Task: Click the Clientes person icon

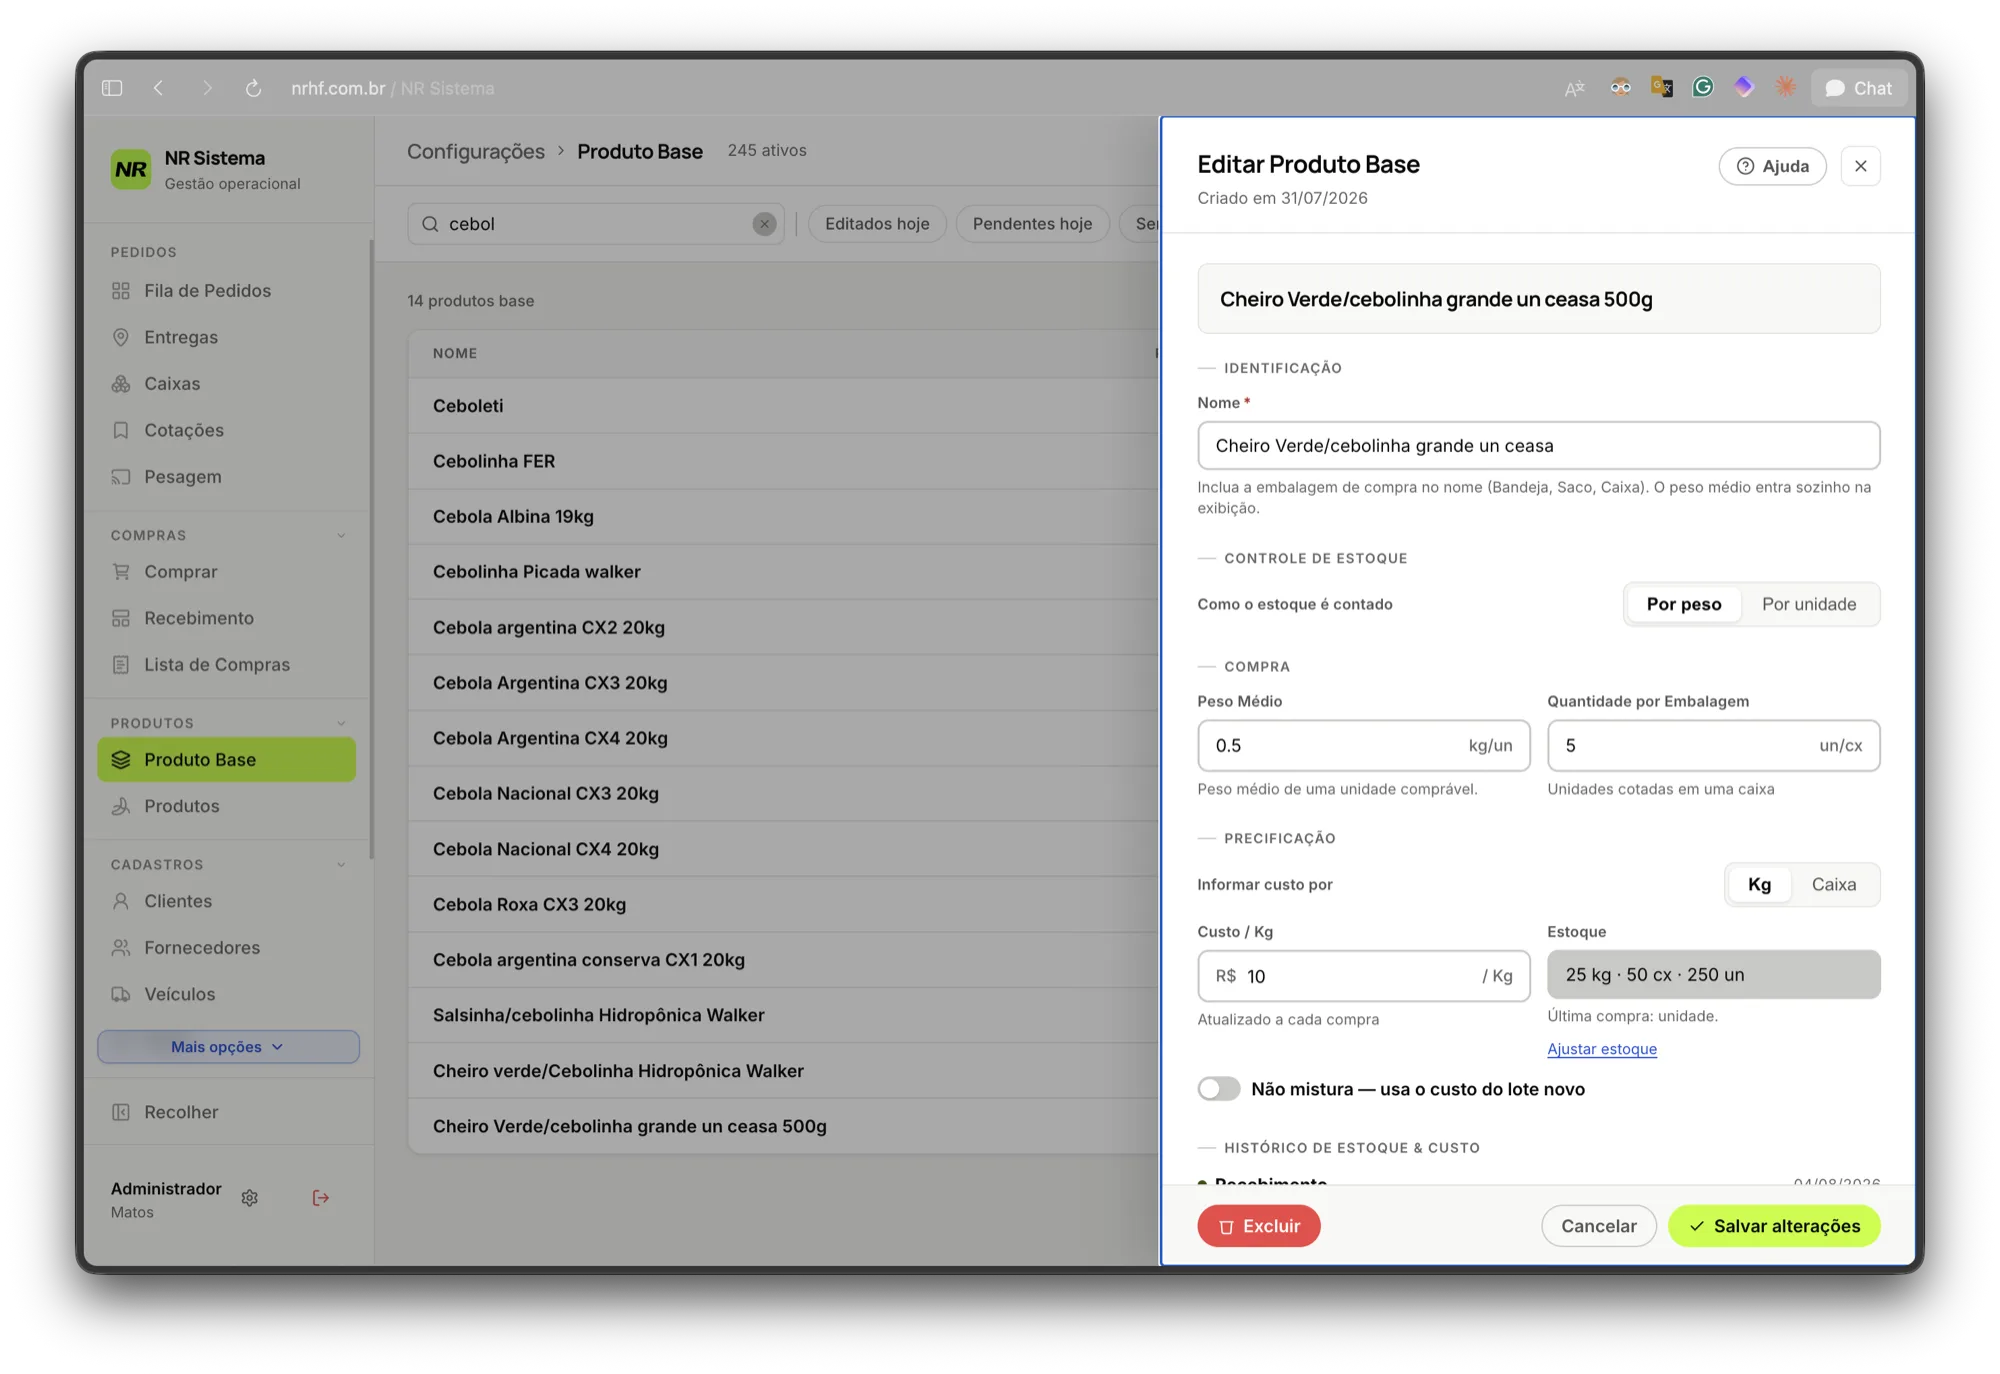Action: [121, 901]
